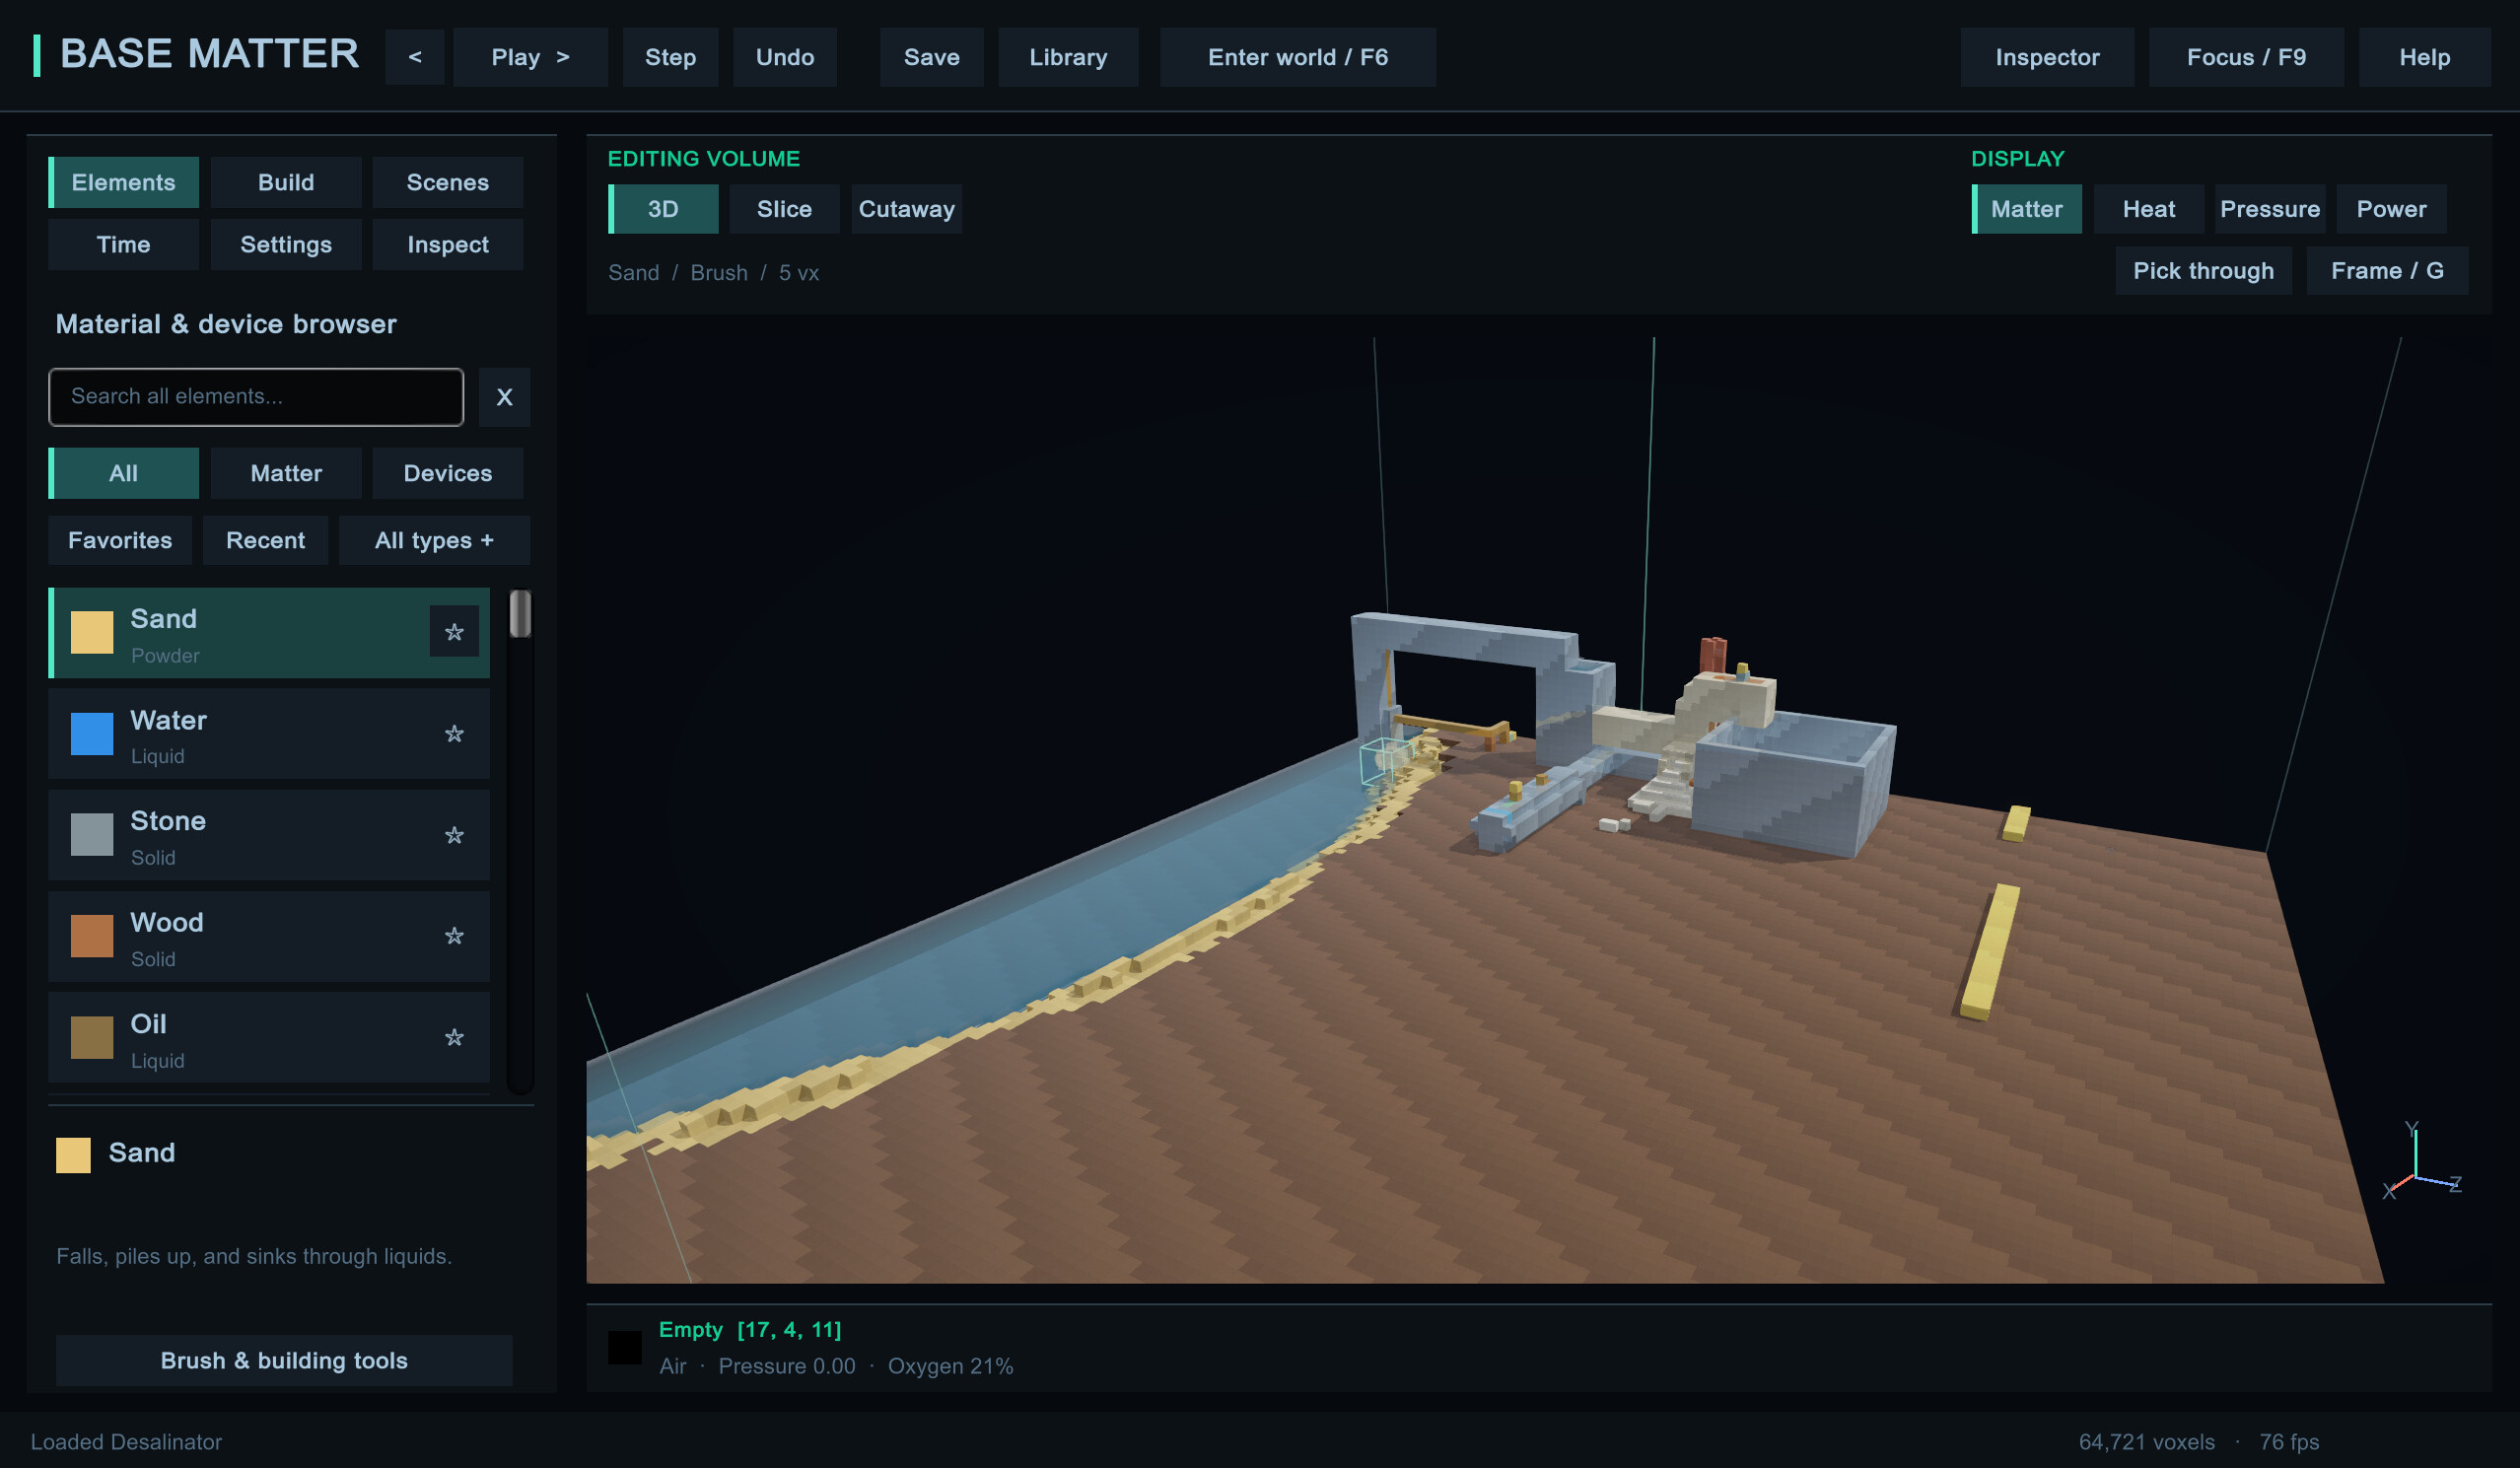The width and height of the screenshot is (2520, 1468).
Task: Advance simulation with Step button
Action: coord(670,57)
